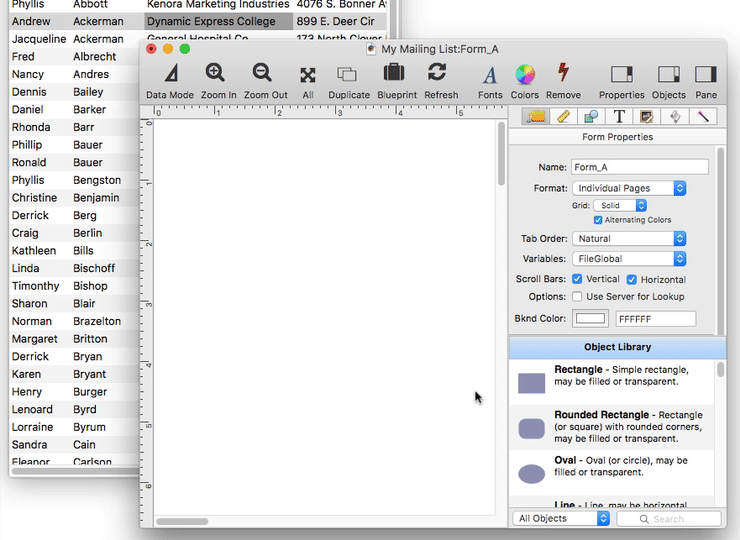Open the Grid Solid dropdown
The width and height of the screenshot is (740, 540).
click(x=620, y=205)
